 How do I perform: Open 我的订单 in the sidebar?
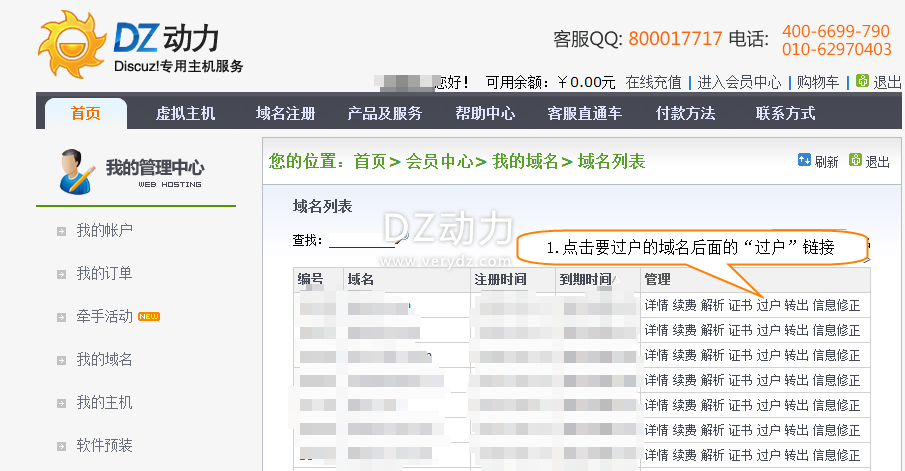pos(104,274)
